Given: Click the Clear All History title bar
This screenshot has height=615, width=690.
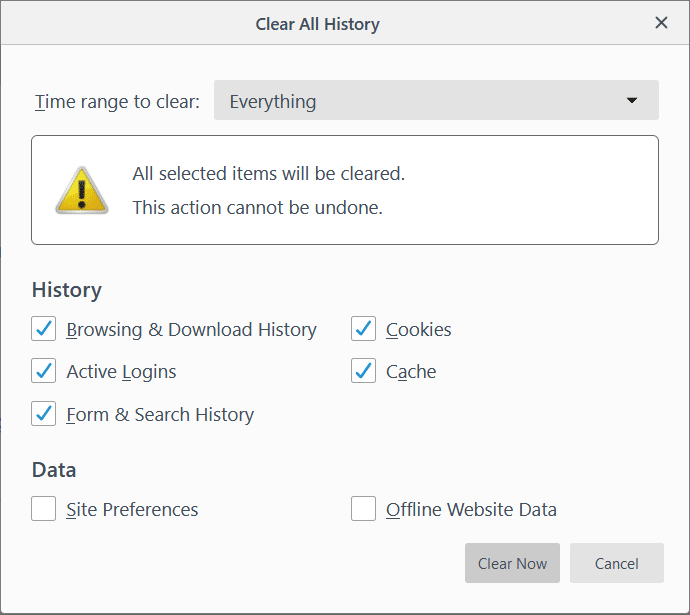Looking at the screenshot, I should 317,23.
